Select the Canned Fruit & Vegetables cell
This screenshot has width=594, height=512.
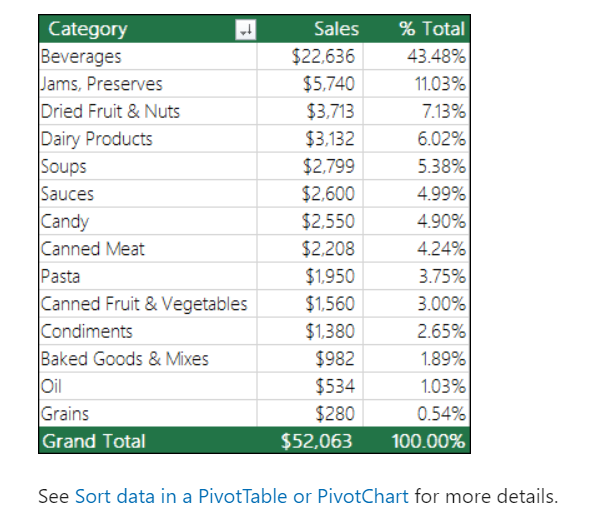148,304
